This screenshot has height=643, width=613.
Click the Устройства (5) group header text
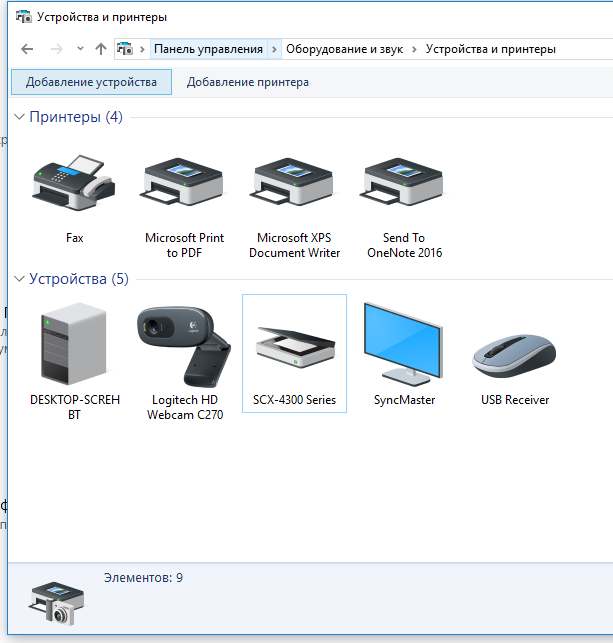tap(79, 279)
